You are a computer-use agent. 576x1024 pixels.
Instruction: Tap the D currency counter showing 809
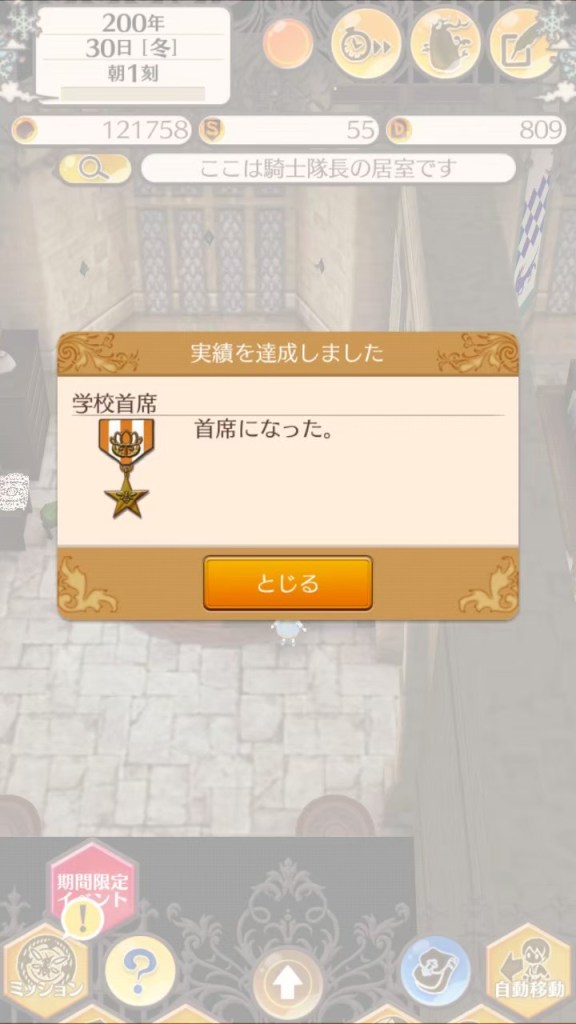pyautogui.click(x=475, y=131)
